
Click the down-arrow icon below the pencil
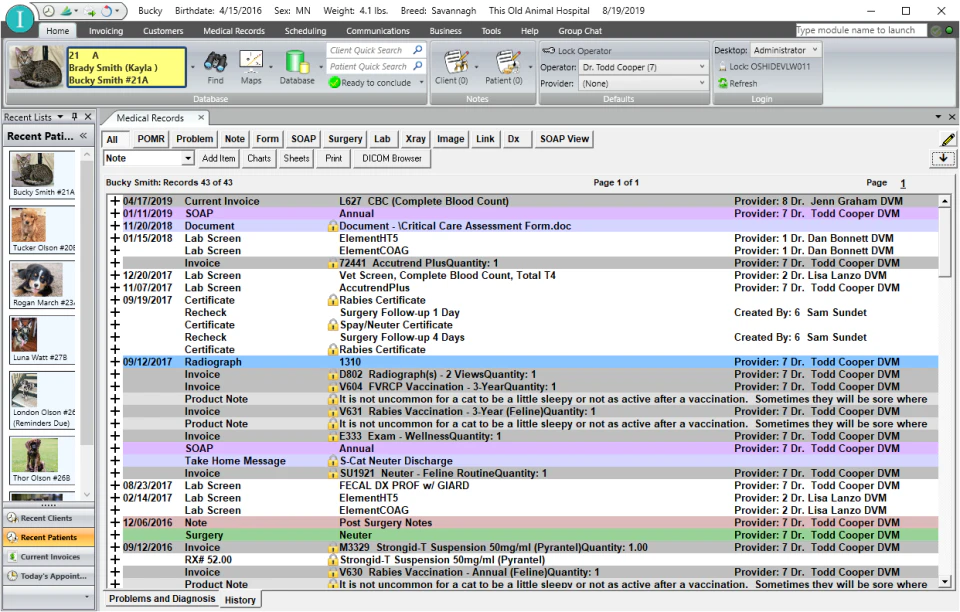[943, 159]
